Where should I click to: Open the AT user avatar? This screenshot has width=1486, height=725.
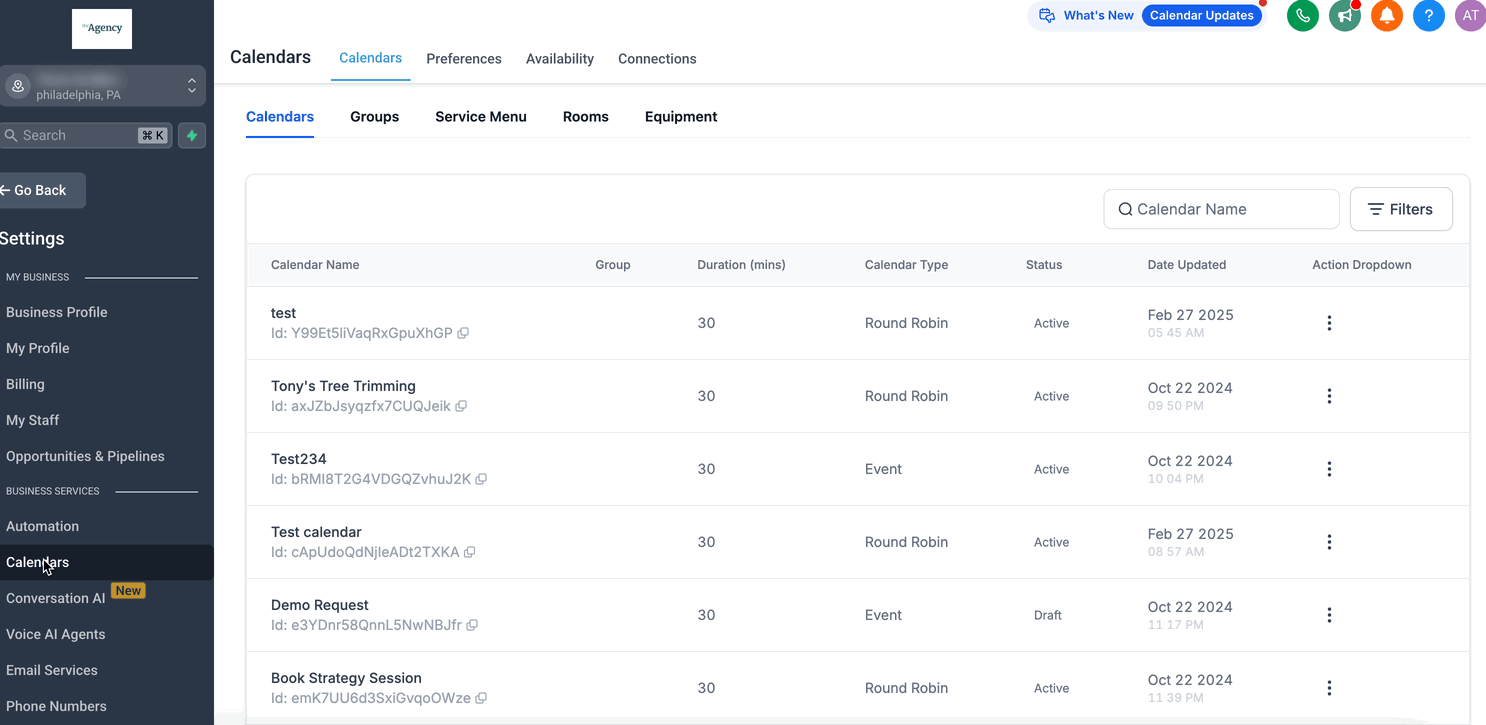click(x=1470, y=16)
